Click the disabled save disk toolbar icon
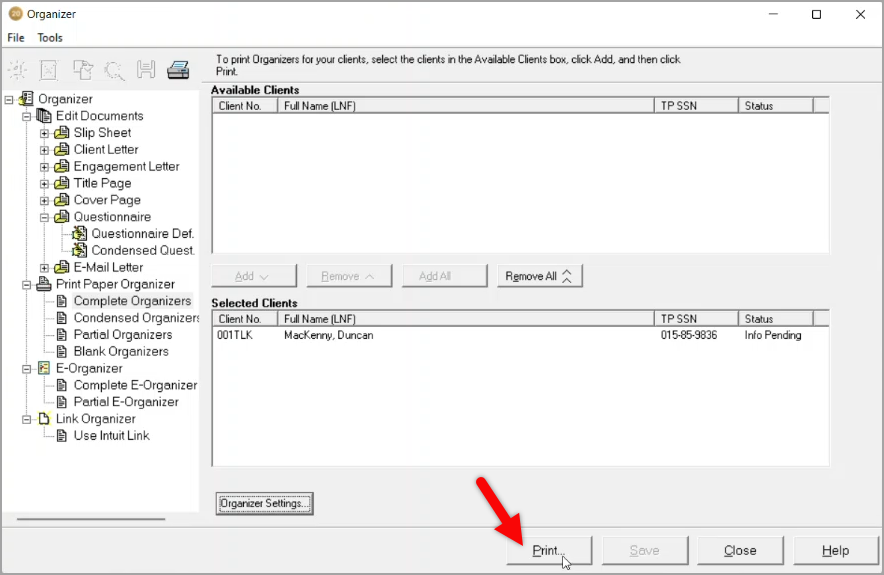This screenshot has width=884, height=575. 146,70
